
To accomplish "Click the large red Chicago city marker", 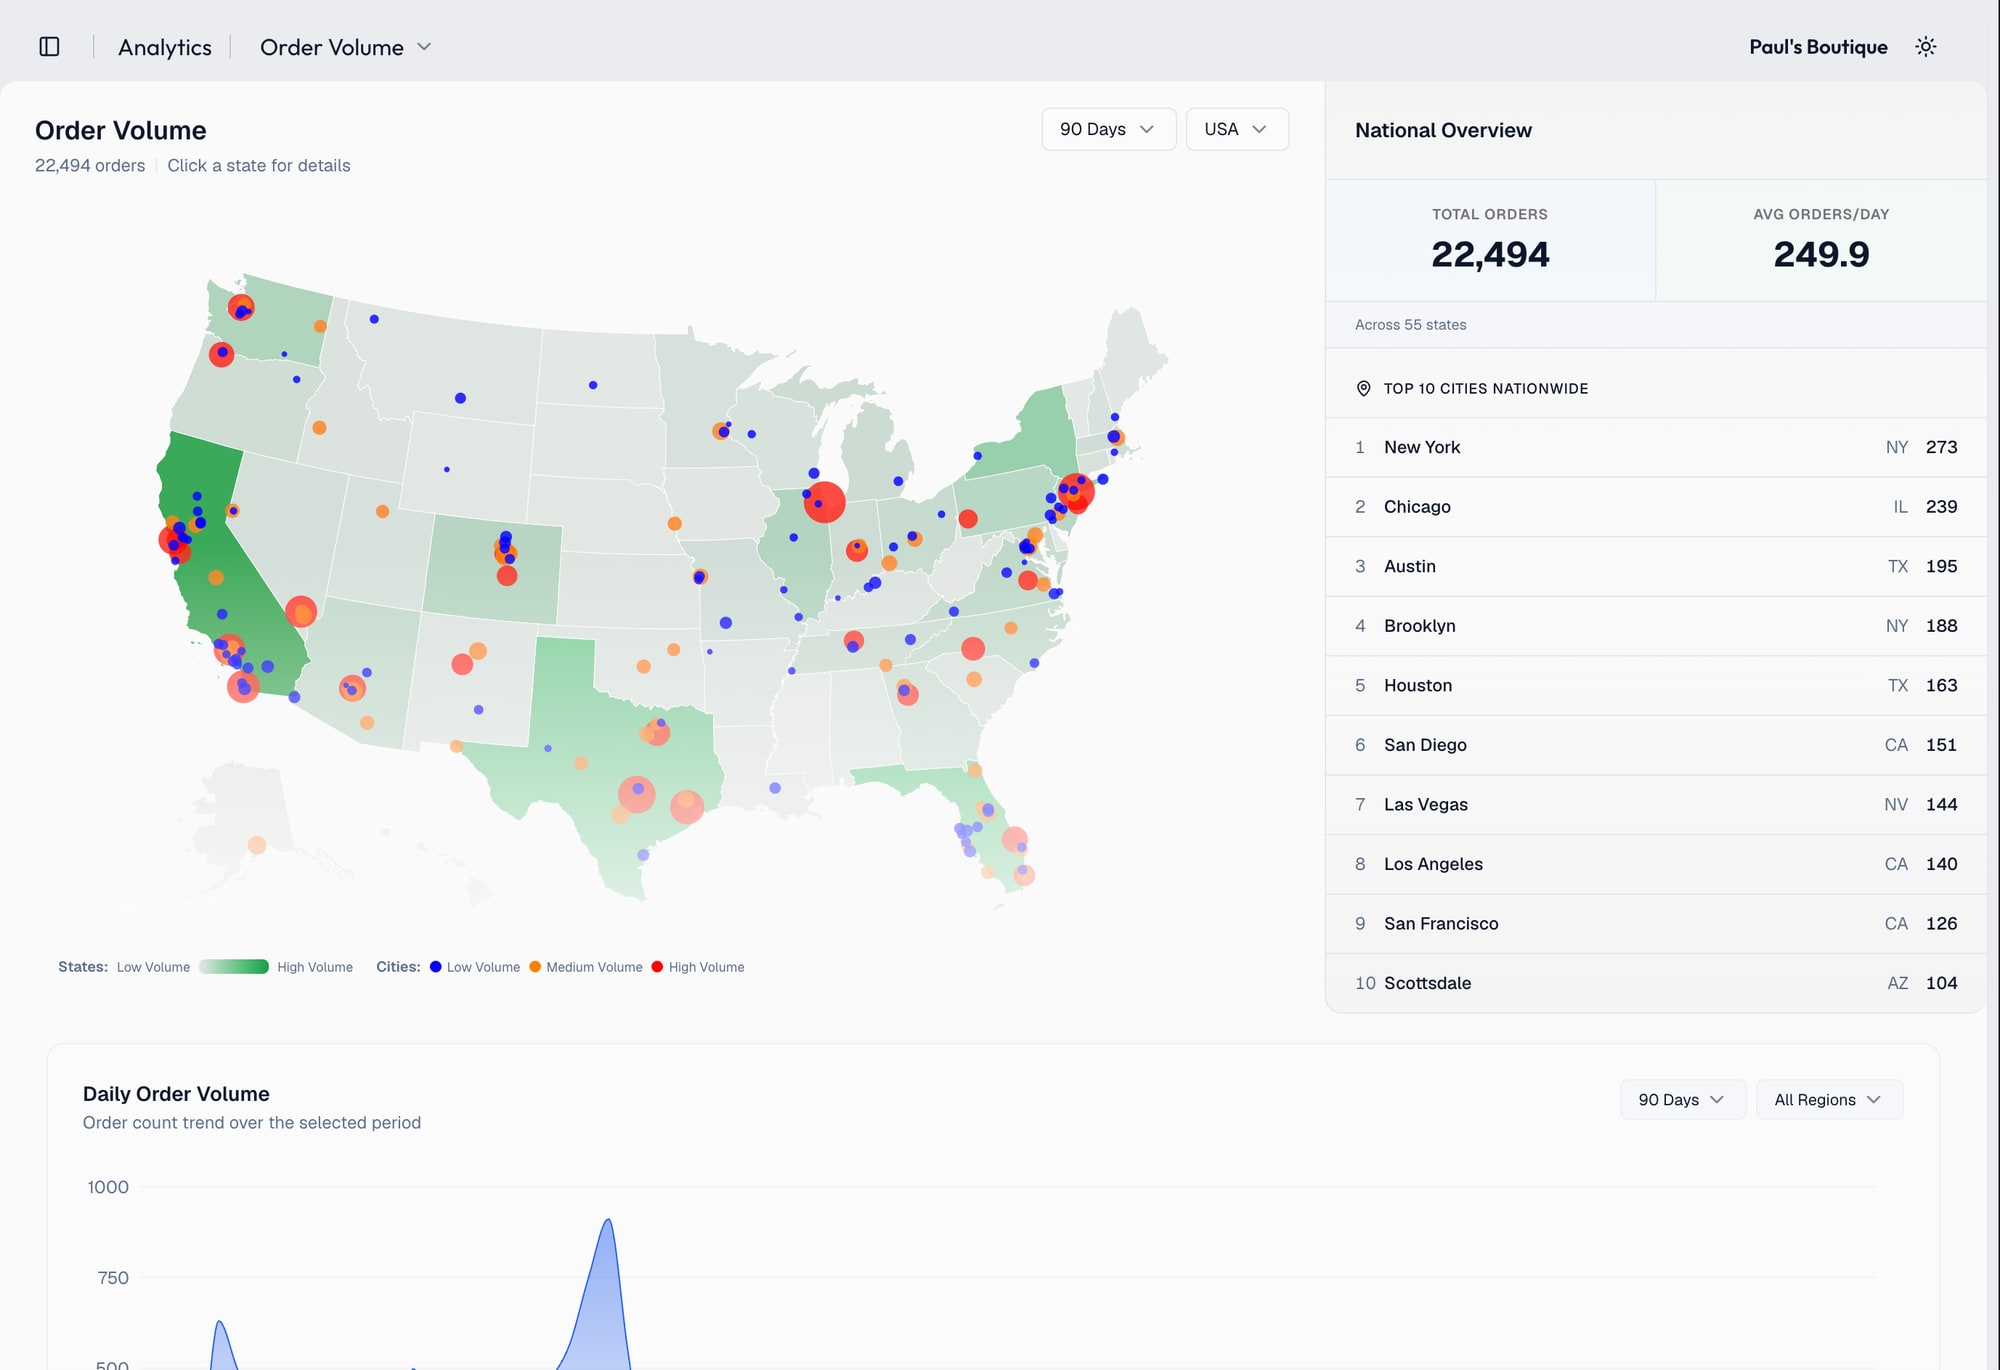I will click(x=825, y=502).
